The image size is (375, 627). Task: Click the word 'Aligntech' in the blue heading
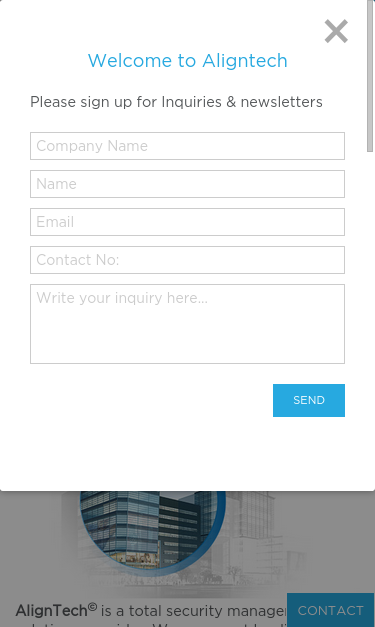pos(245,61)
